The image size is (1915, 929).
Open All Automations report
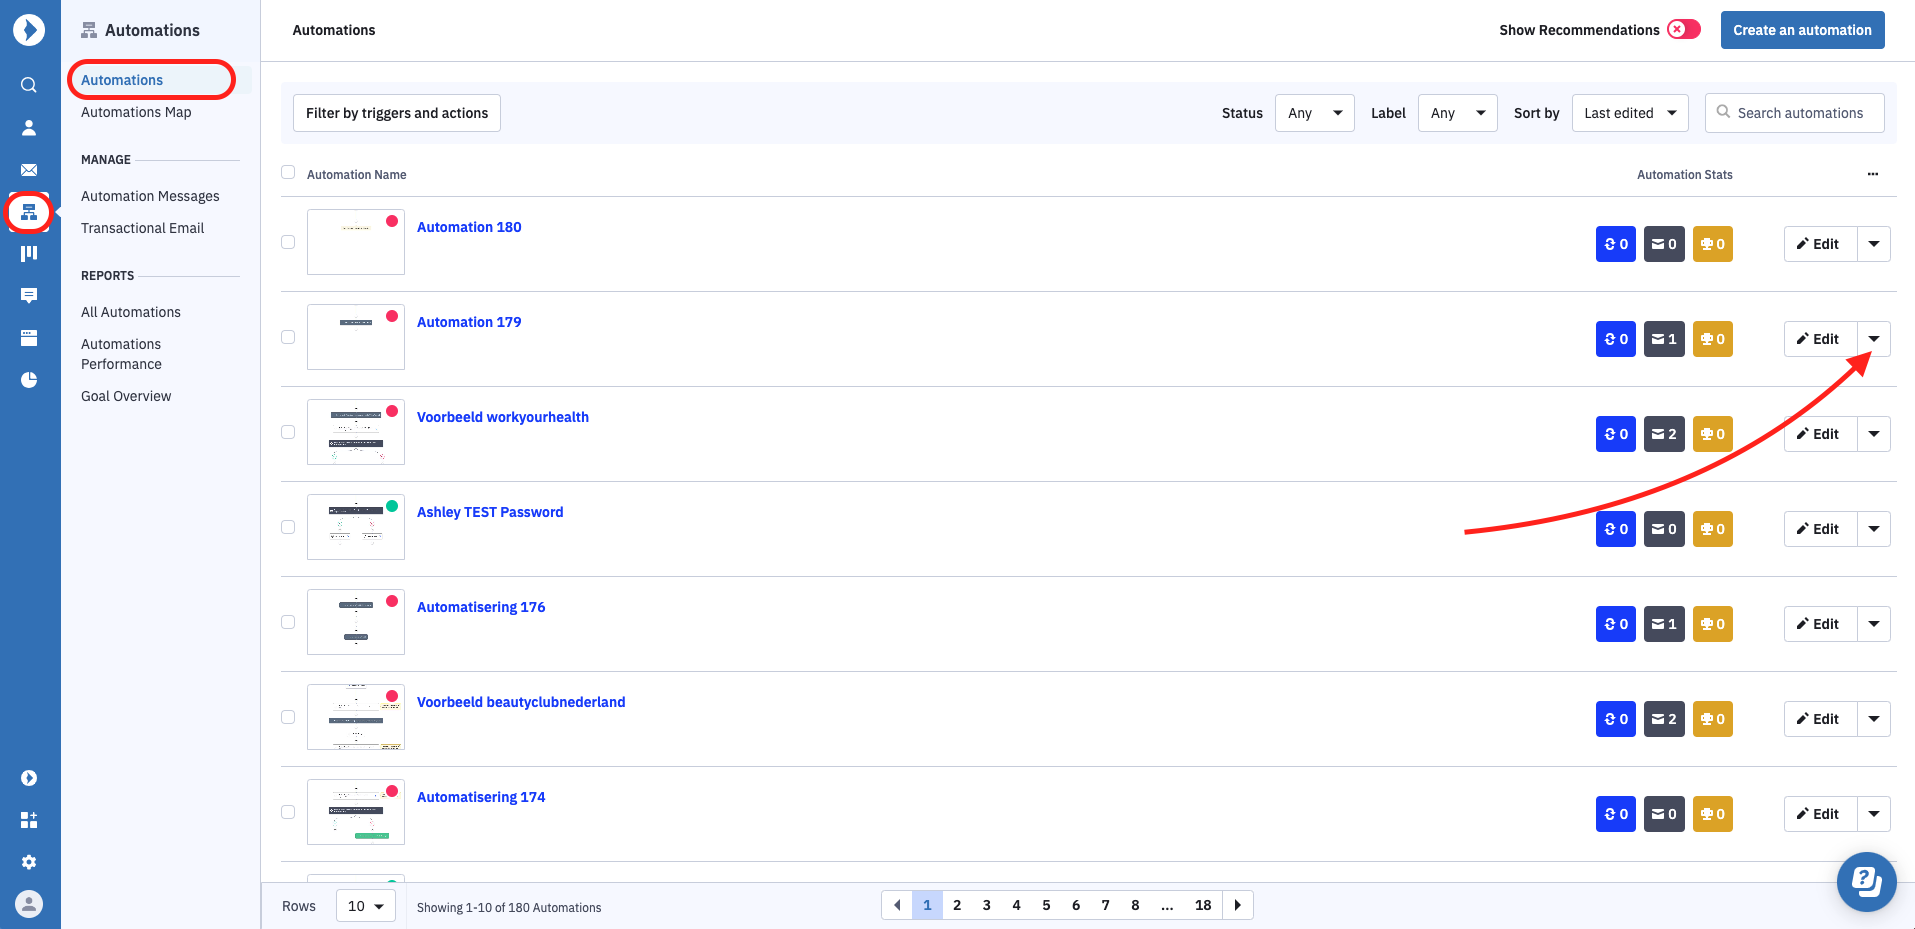click(131, 312)
